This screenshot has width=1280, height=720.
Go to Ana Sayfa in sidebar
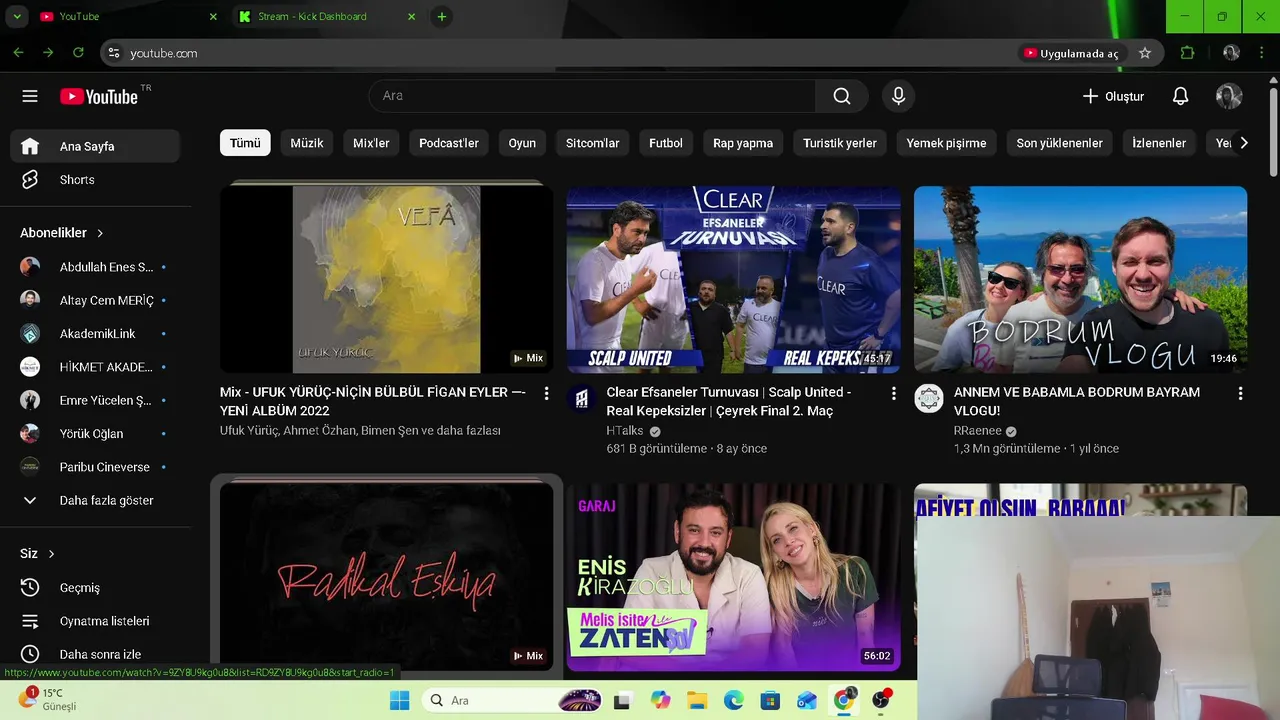click(95, 146)
